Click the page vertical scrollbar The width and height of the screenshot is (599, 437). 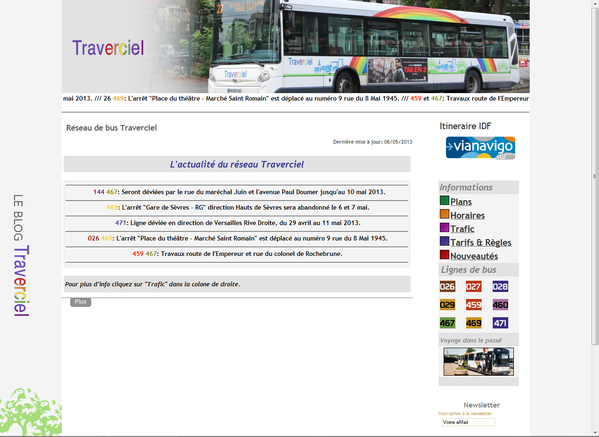(594, 176)
